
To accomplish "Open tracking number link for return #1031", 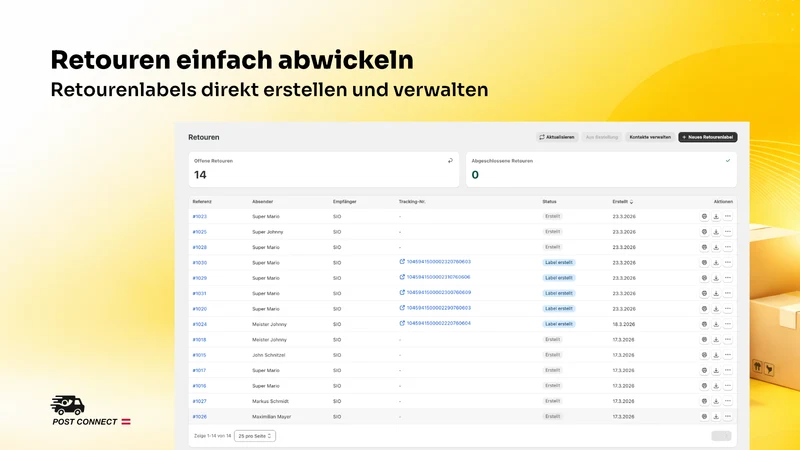I will (435, 292).
